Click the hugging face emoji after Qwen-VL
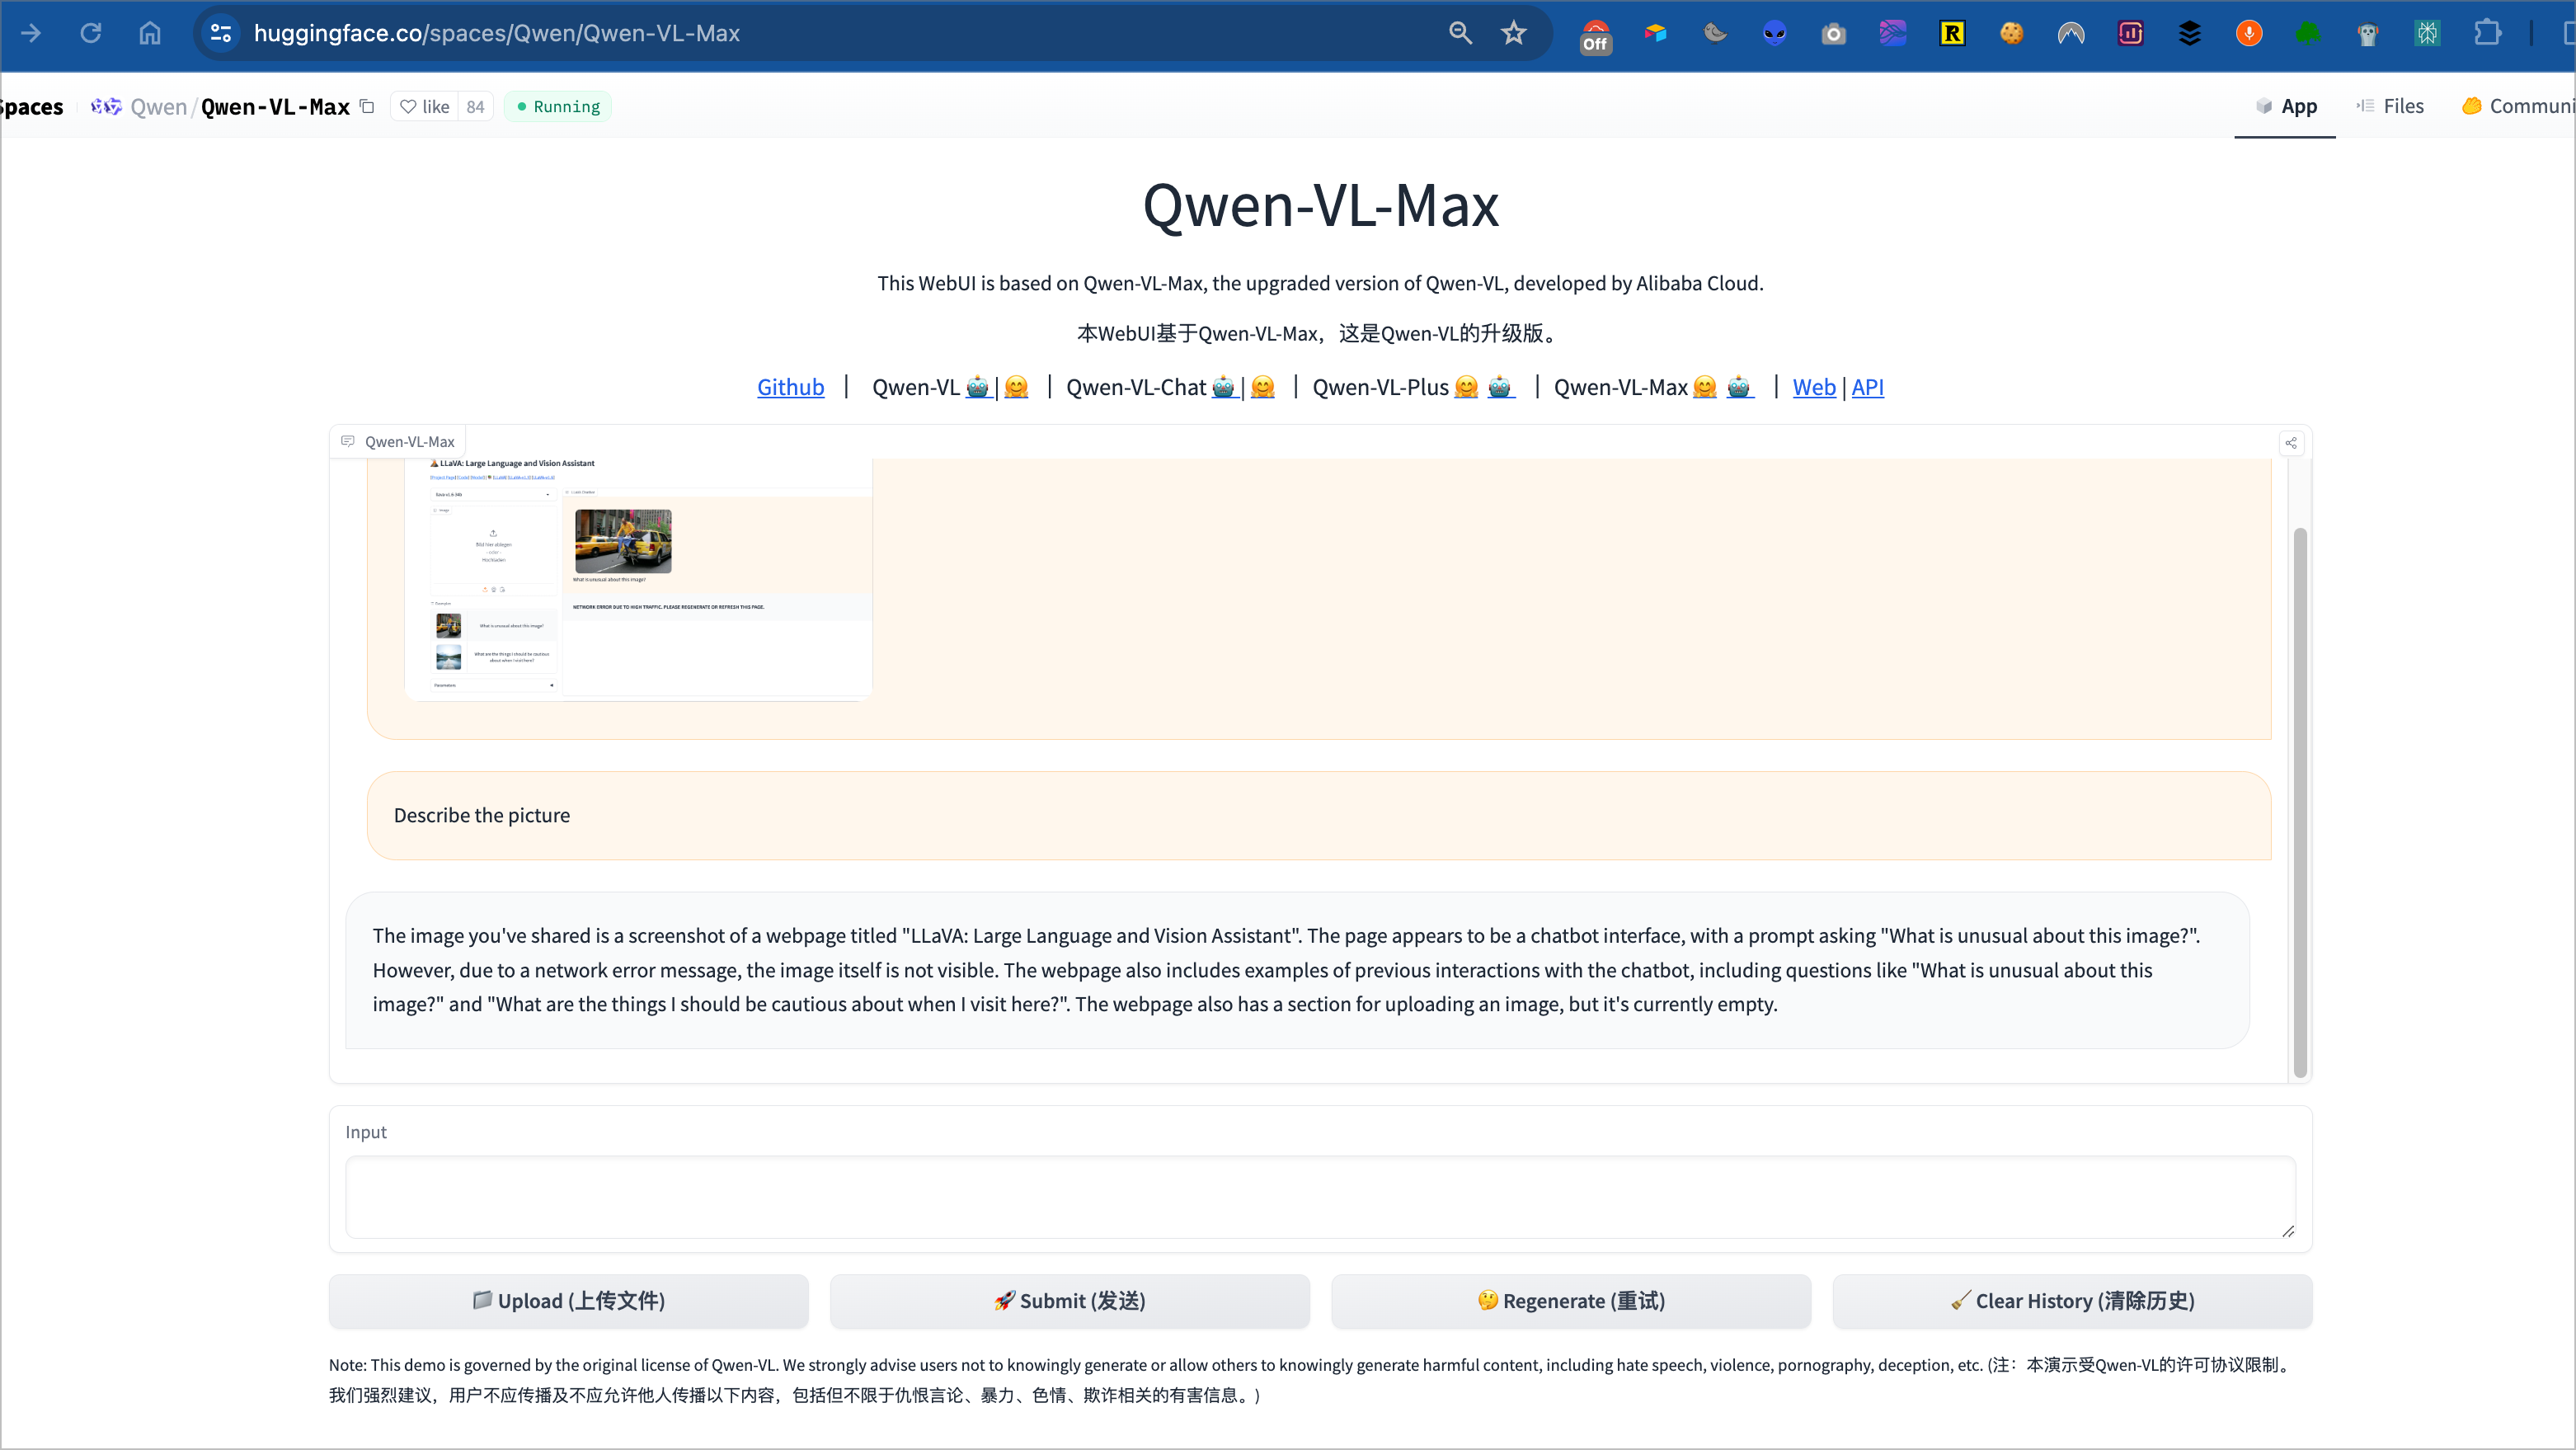The image size is (2576, 1450). [x=1016, y=387]
